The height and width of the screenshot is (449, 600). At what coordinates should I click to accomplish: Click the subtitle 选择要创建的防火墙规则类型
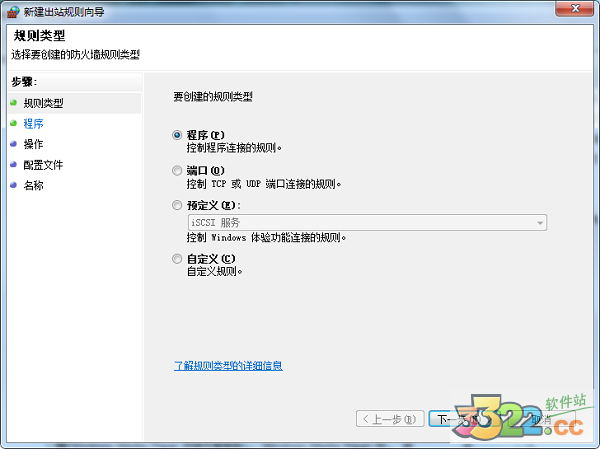pyautogui.click(x=75, y=55)
